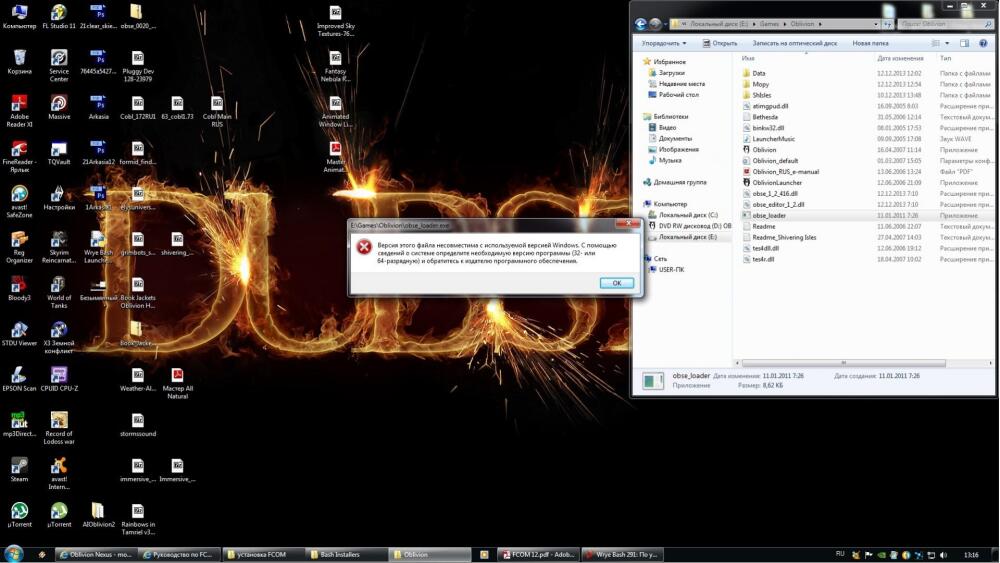Click the Explorer search field
This screenshot has width=1000, height=563.
click(x=945, y=24)
